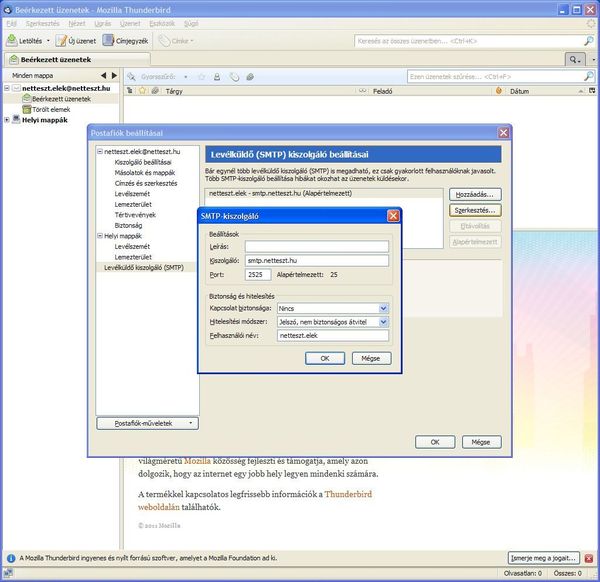Click the search magnifier button at tab bar right
The width and height of the screenshot is (600, 582).
point(576,60)
